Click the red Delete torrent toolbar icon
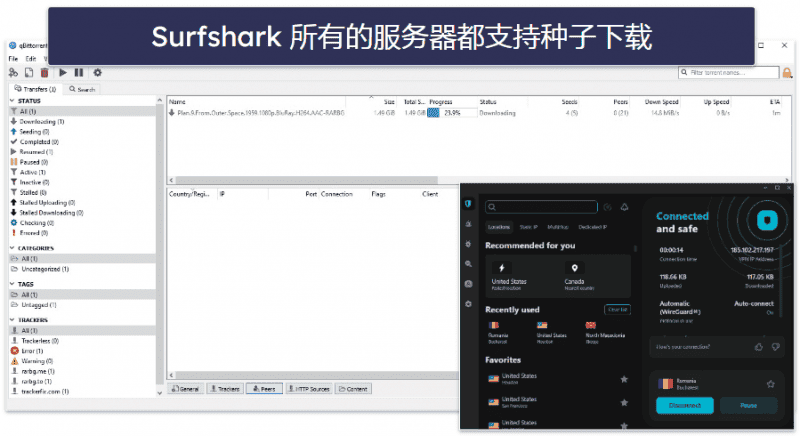Screen dimensions: 800x436 point(44,73)
